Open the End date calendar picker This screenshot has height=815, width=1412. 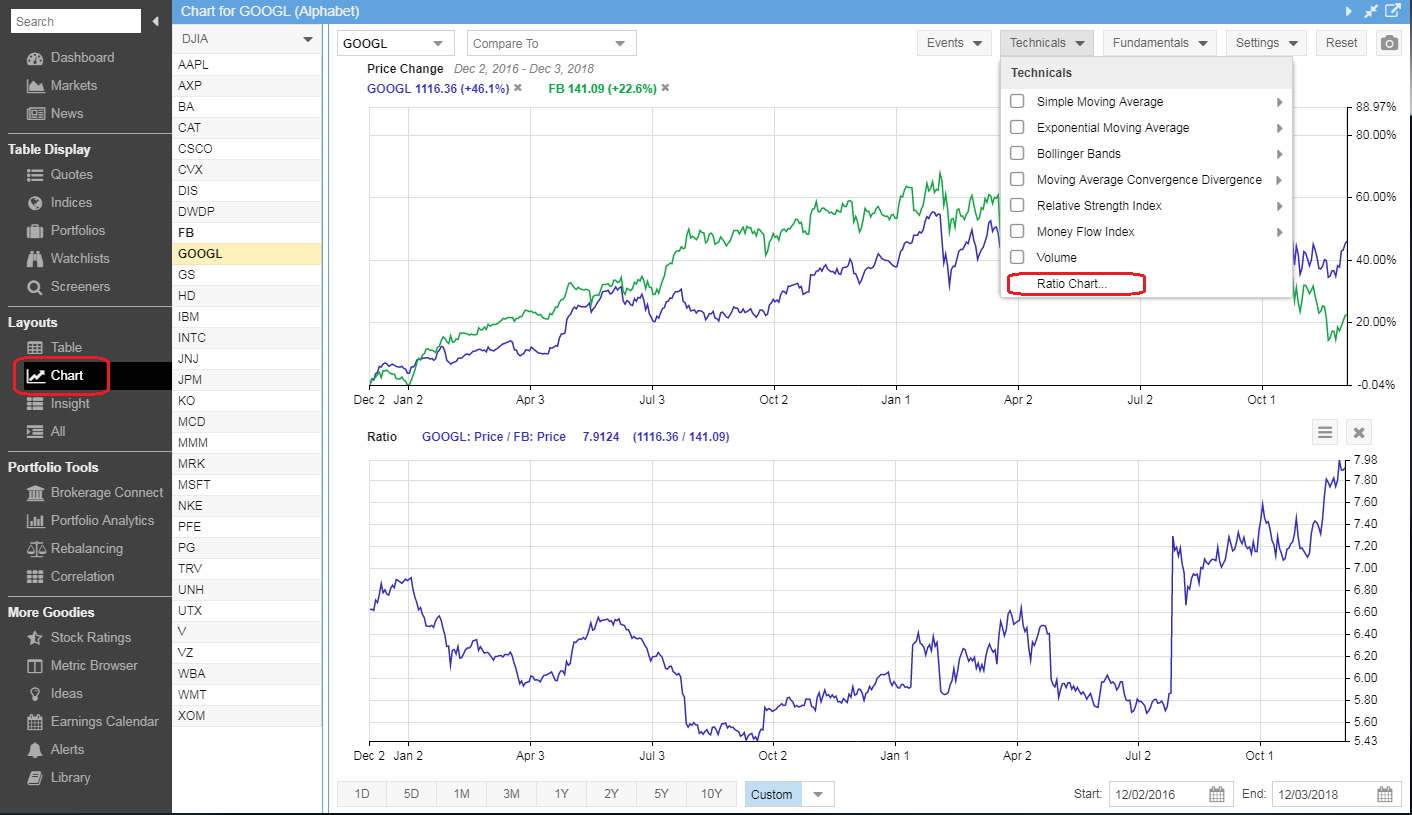tap(1384, 795)
